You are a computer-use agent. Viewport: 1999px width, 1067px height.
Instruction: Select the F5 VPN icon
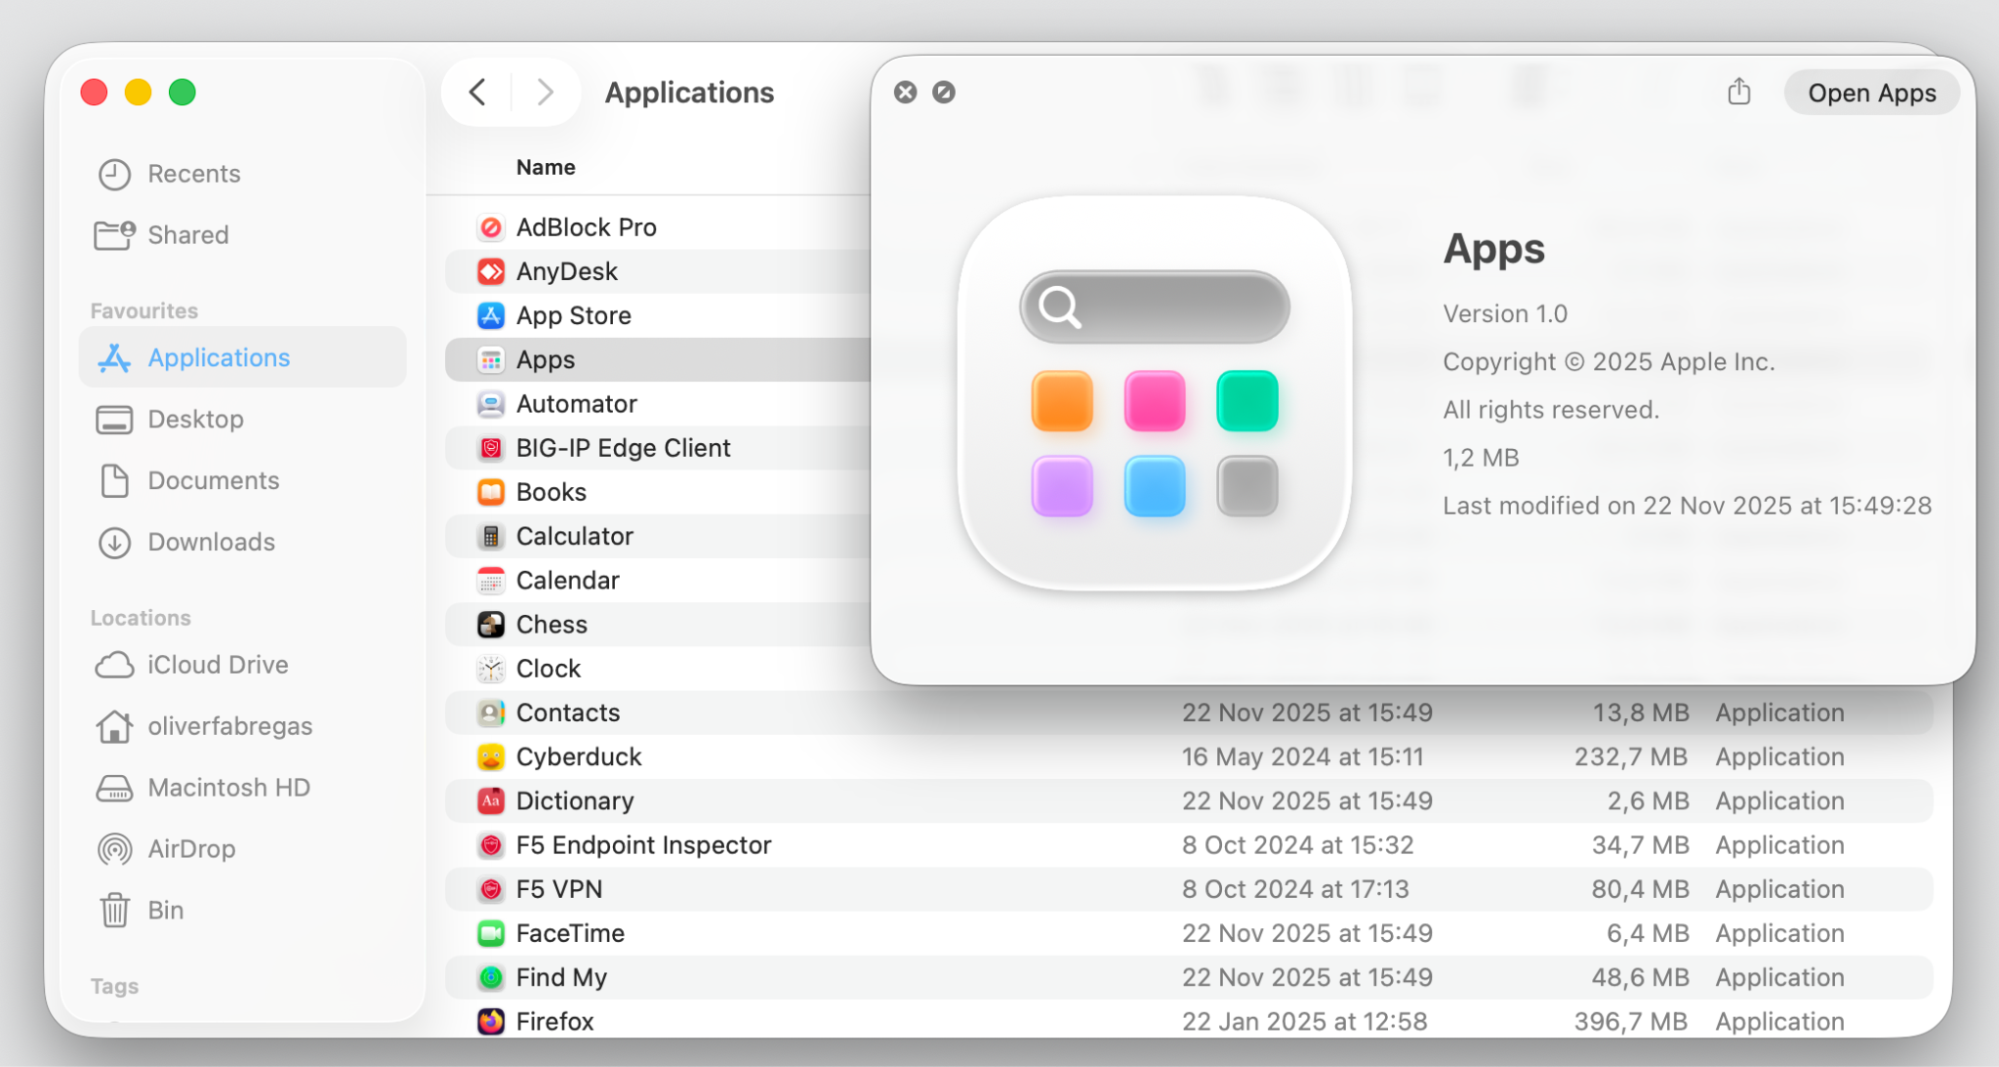[x=490, y=889]
